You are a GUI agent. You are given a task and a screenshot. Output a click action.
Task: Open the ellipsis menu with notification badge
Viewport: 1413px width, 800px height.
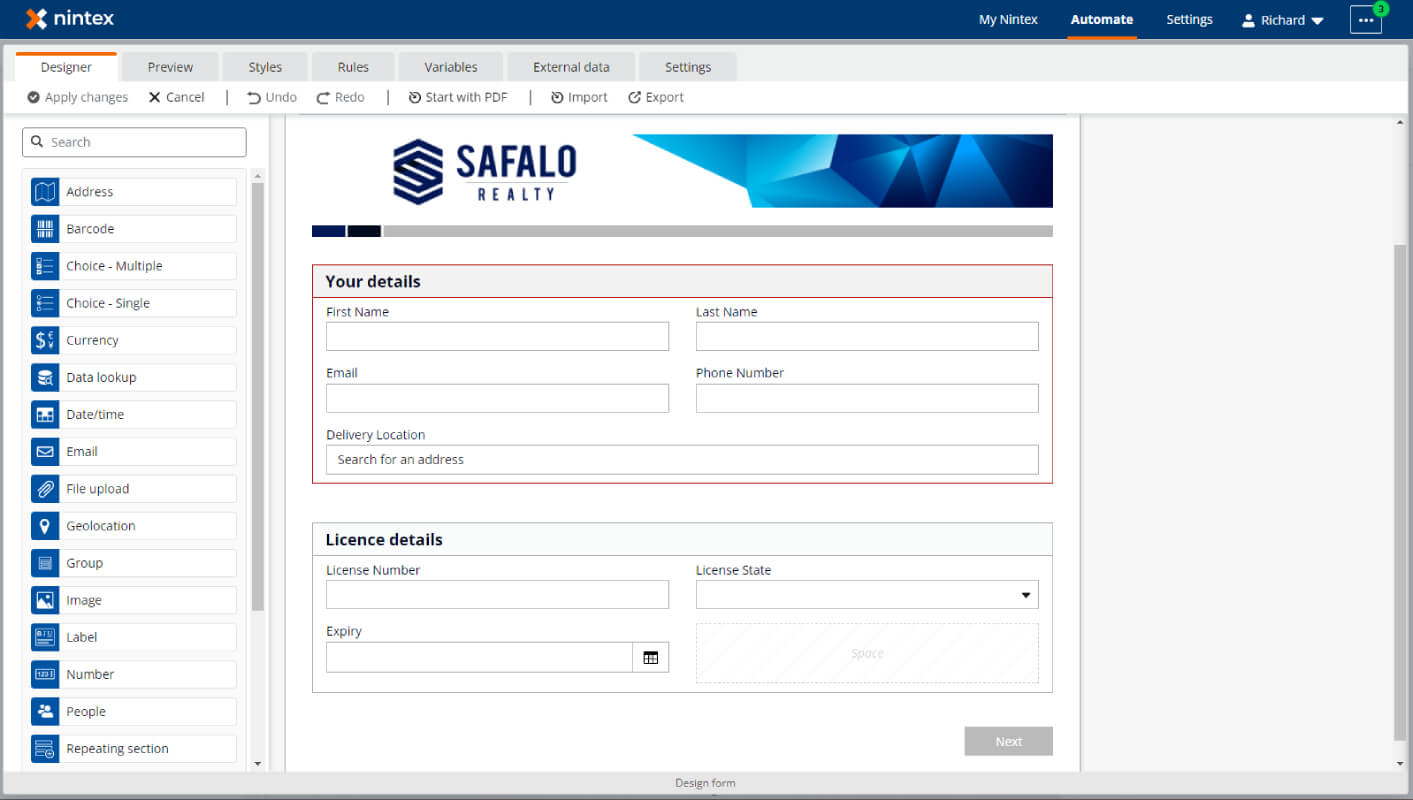pyautogui.click(x=1366, y=20)
